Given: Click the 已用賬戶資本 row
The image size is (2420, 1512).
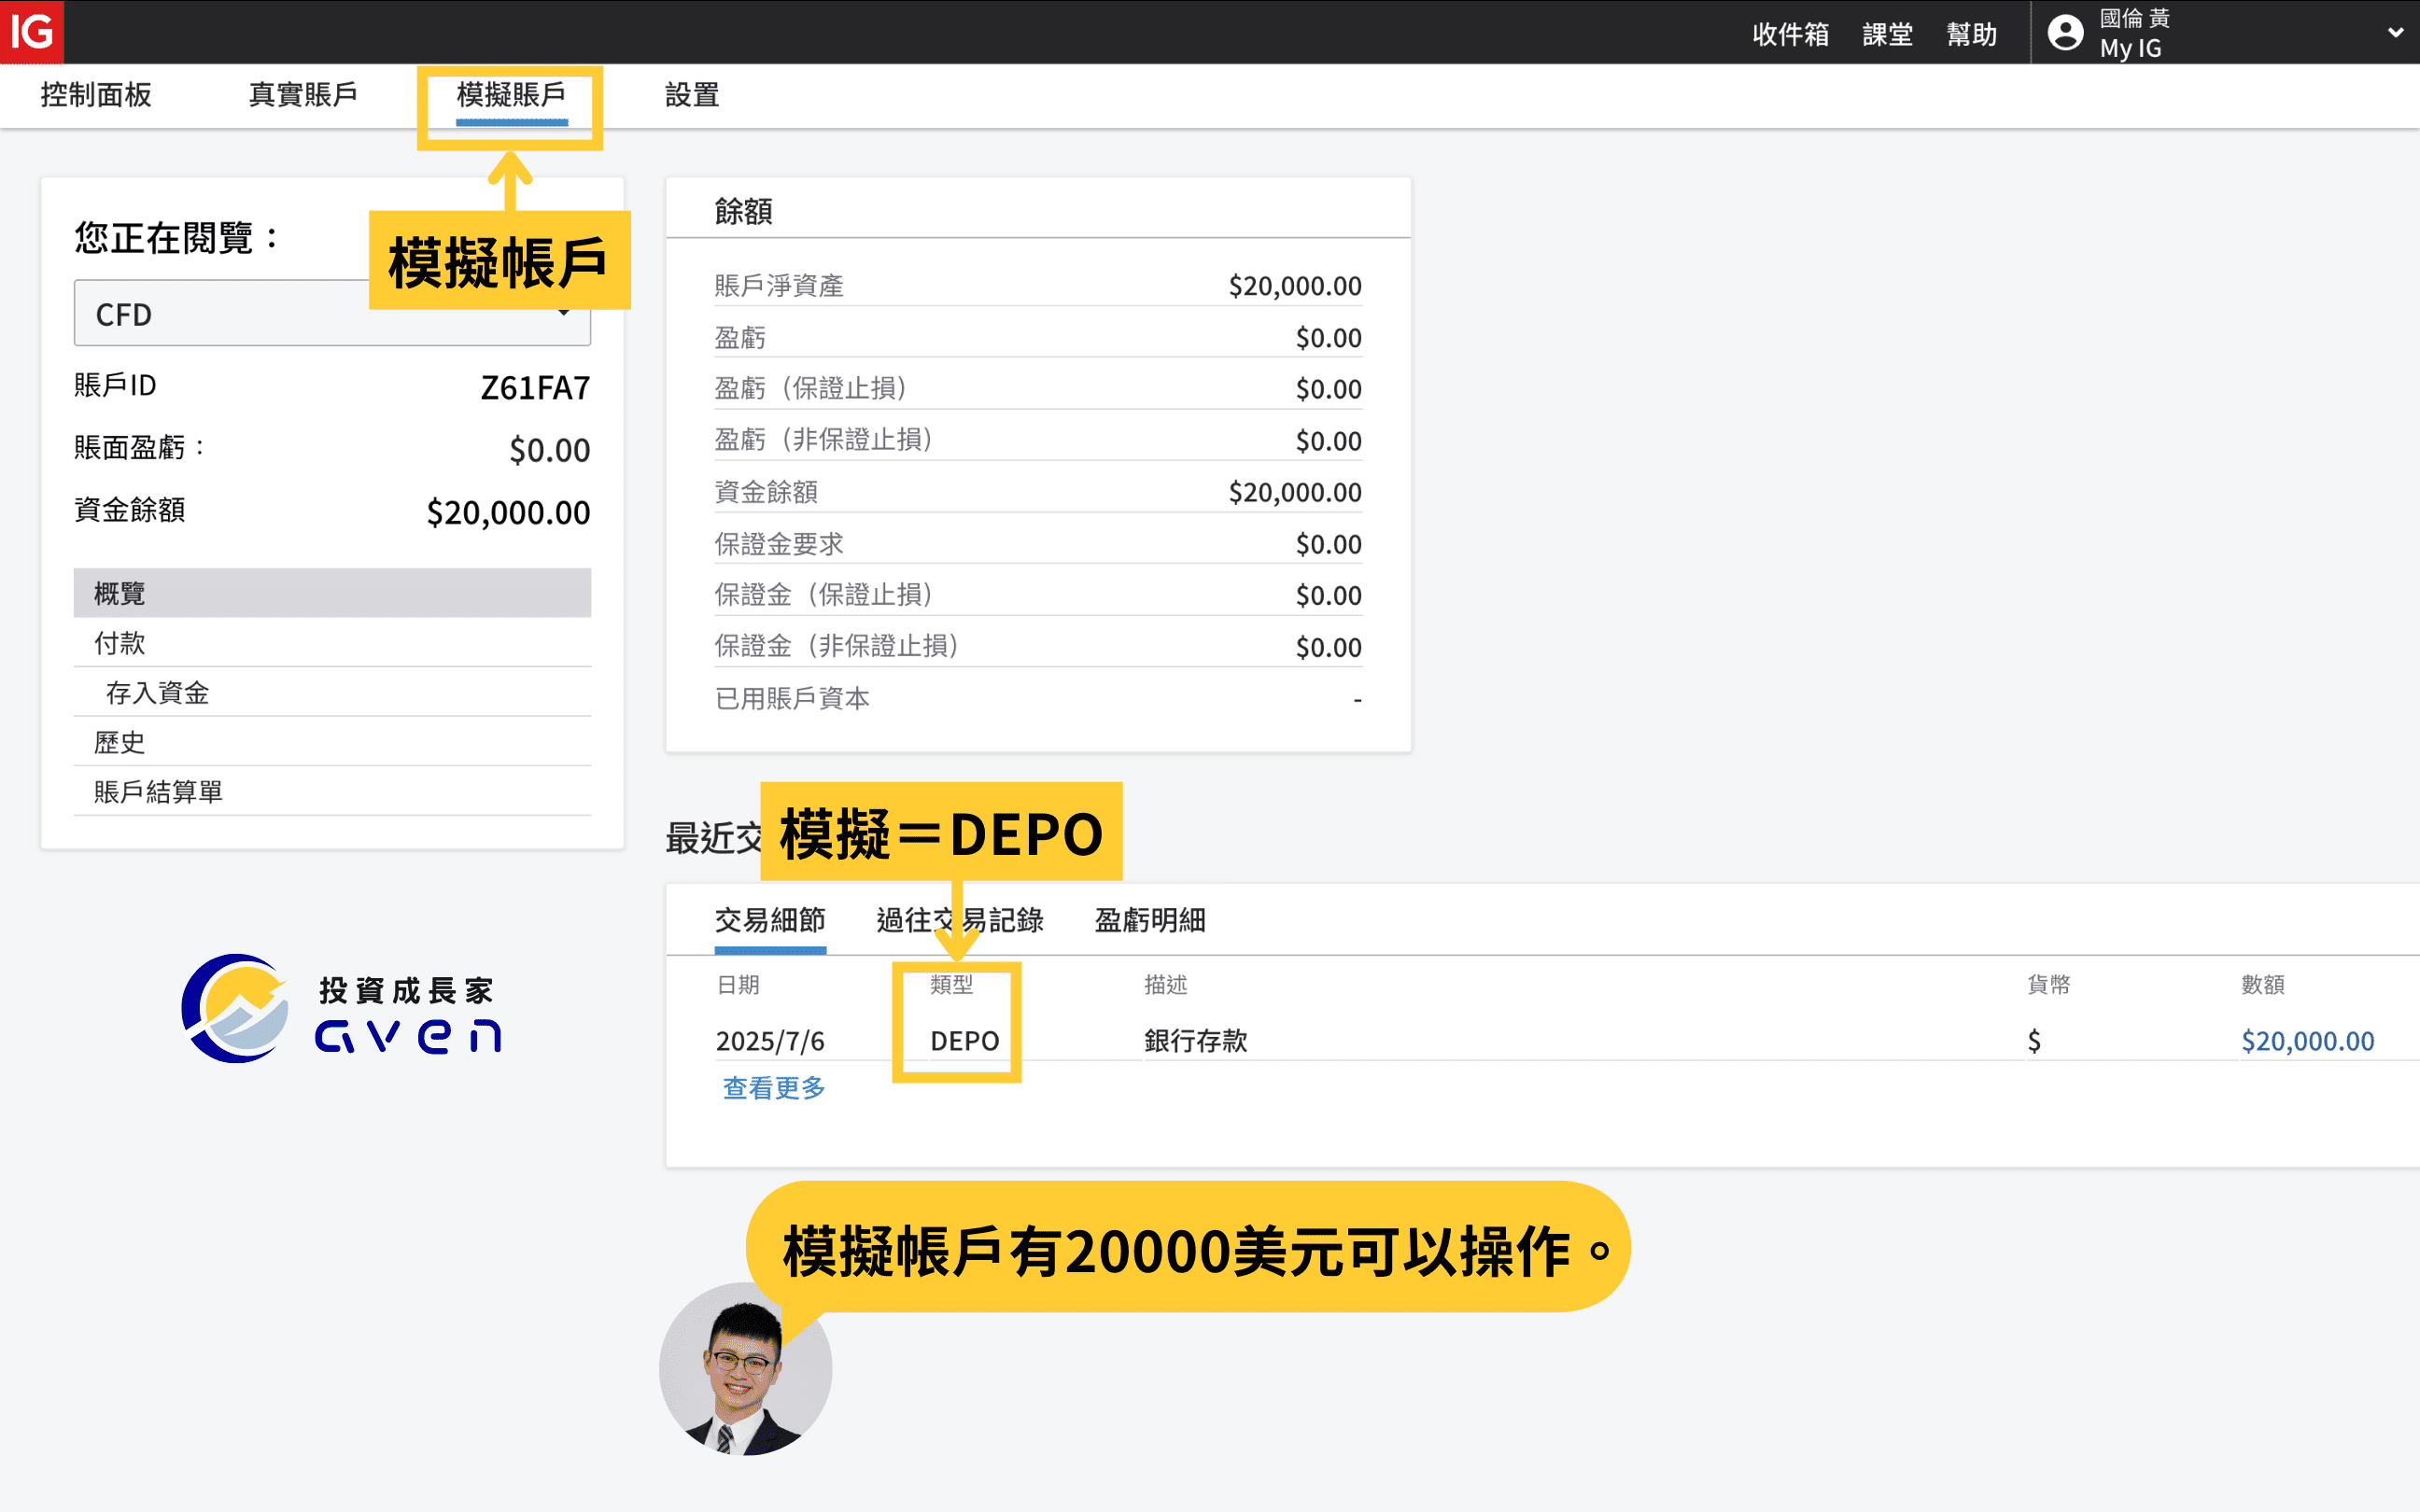Looking at the screenshot, I should tap(1038, 698).
